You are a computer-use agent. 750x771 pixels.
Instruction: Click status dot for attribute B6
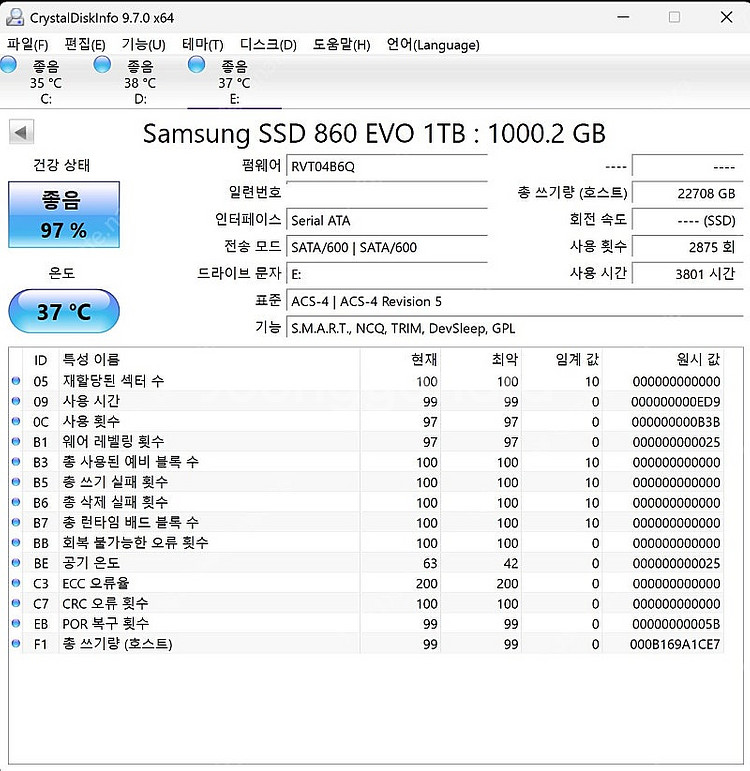click(16, 502)
